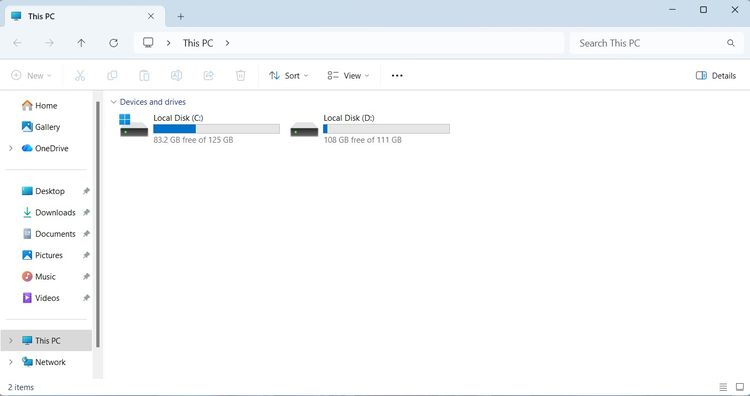Refresh the This PC view
The image size is (750, 396).
pyautogui.click(x=113, y=43)
